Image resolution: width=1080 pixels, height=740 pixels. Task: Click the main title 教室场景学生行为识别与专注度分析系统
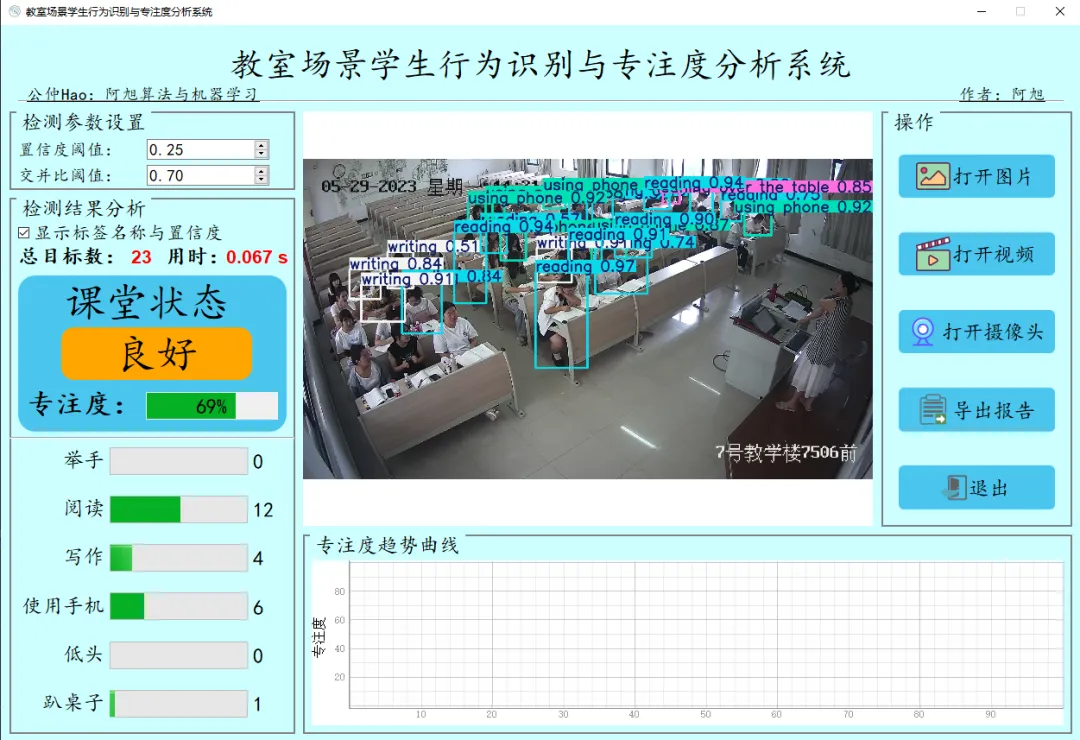point(541,65)
